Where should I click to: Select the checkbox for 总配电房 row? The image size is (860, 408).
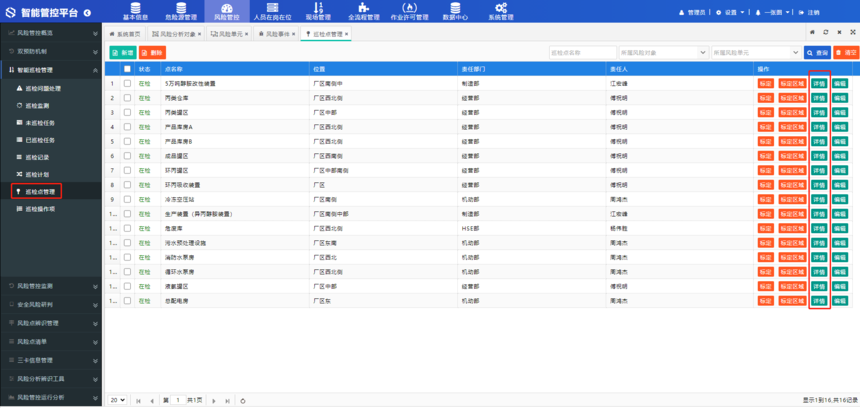[x=127, y=301]
